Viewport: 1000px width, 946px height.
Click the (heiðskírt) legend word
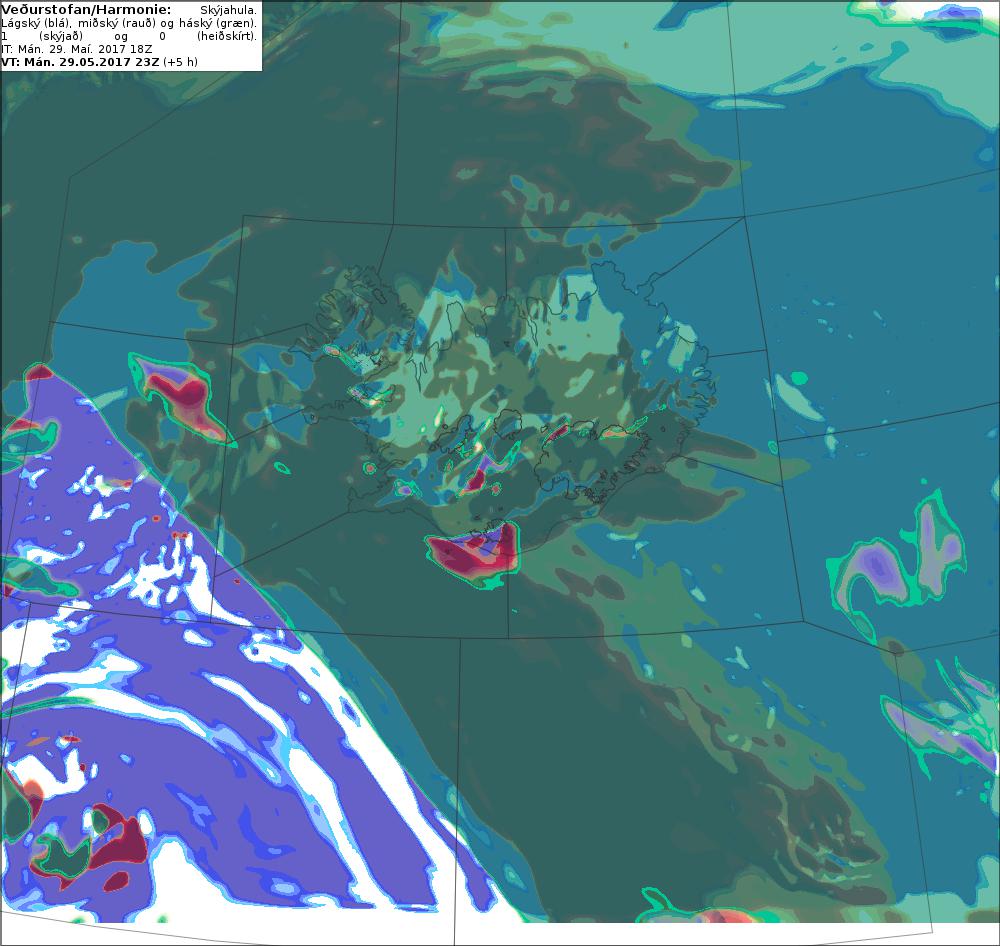pos(226,36)
